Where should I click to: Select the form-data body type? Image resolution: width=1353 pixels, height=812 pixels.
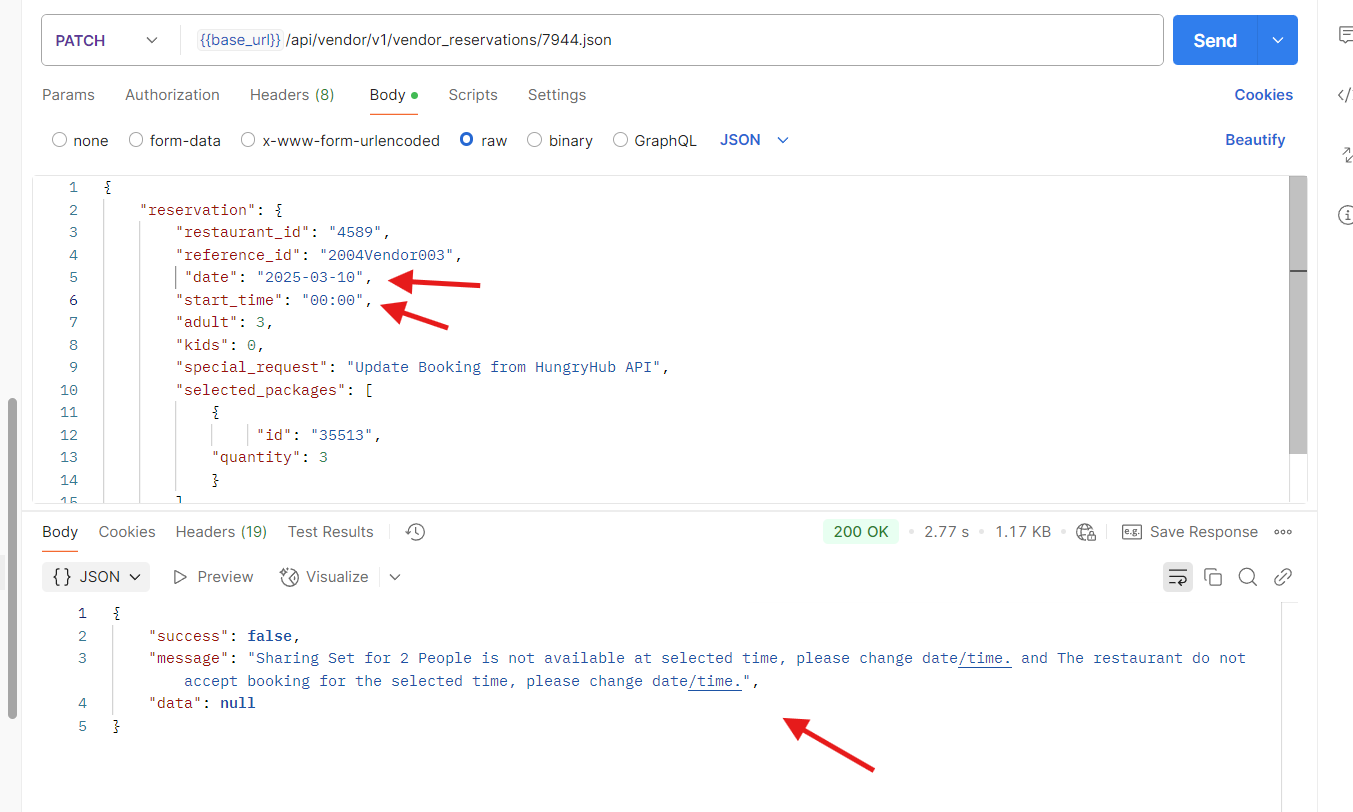pos(136,141)
